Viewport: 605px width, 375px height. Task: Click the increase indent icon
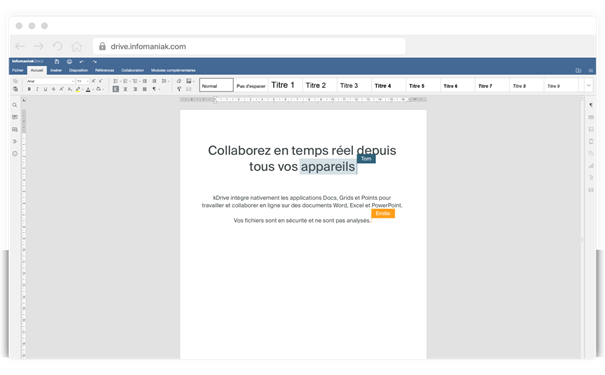point(154,81)
